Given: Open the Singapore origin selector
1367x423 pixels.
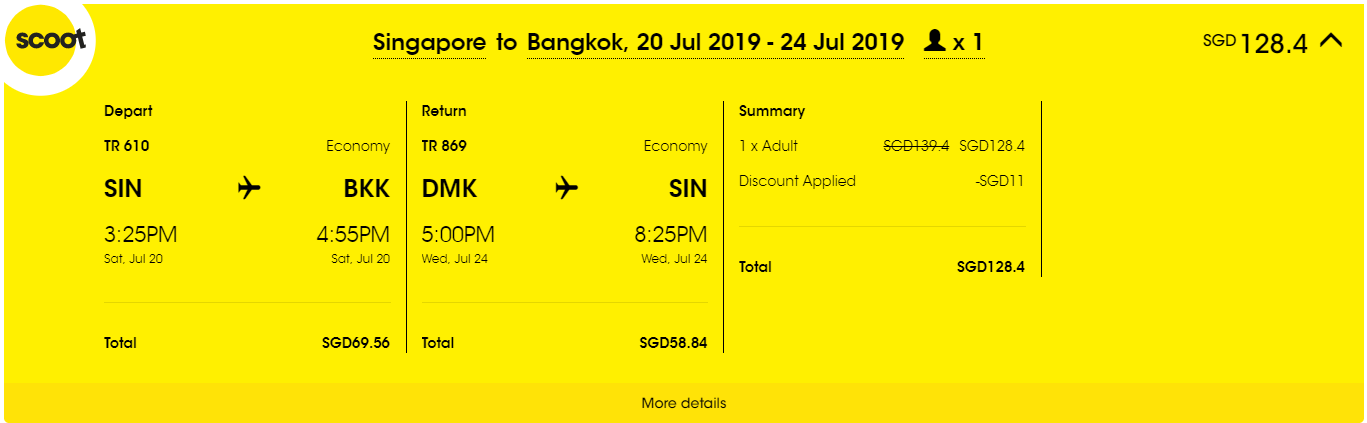Looking at the screenshot, I should pos(429,43).
